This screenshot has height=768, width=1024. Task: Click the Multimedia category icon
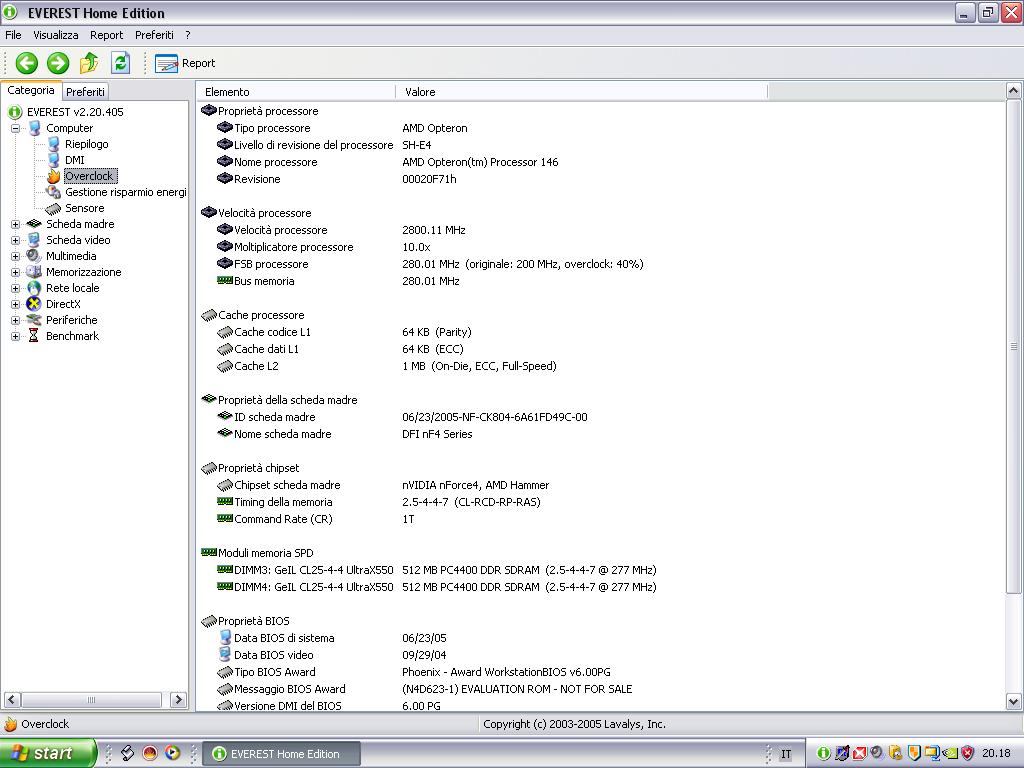(x=34, y=256)
